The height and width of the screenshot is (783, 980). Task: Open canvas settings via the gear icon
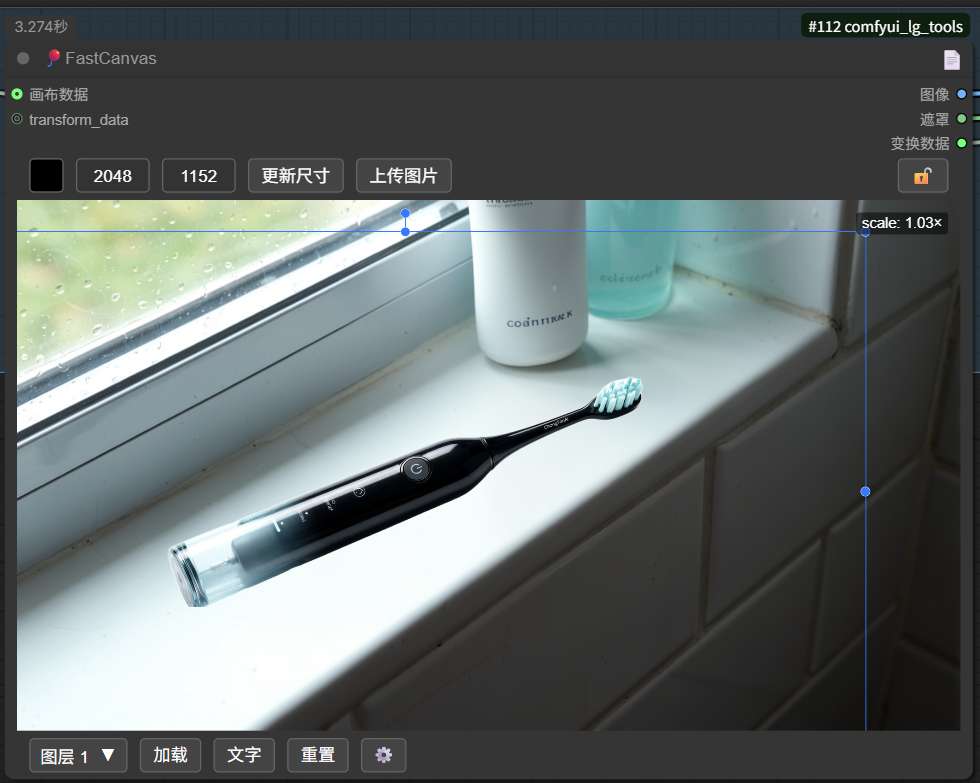point(384,755)
